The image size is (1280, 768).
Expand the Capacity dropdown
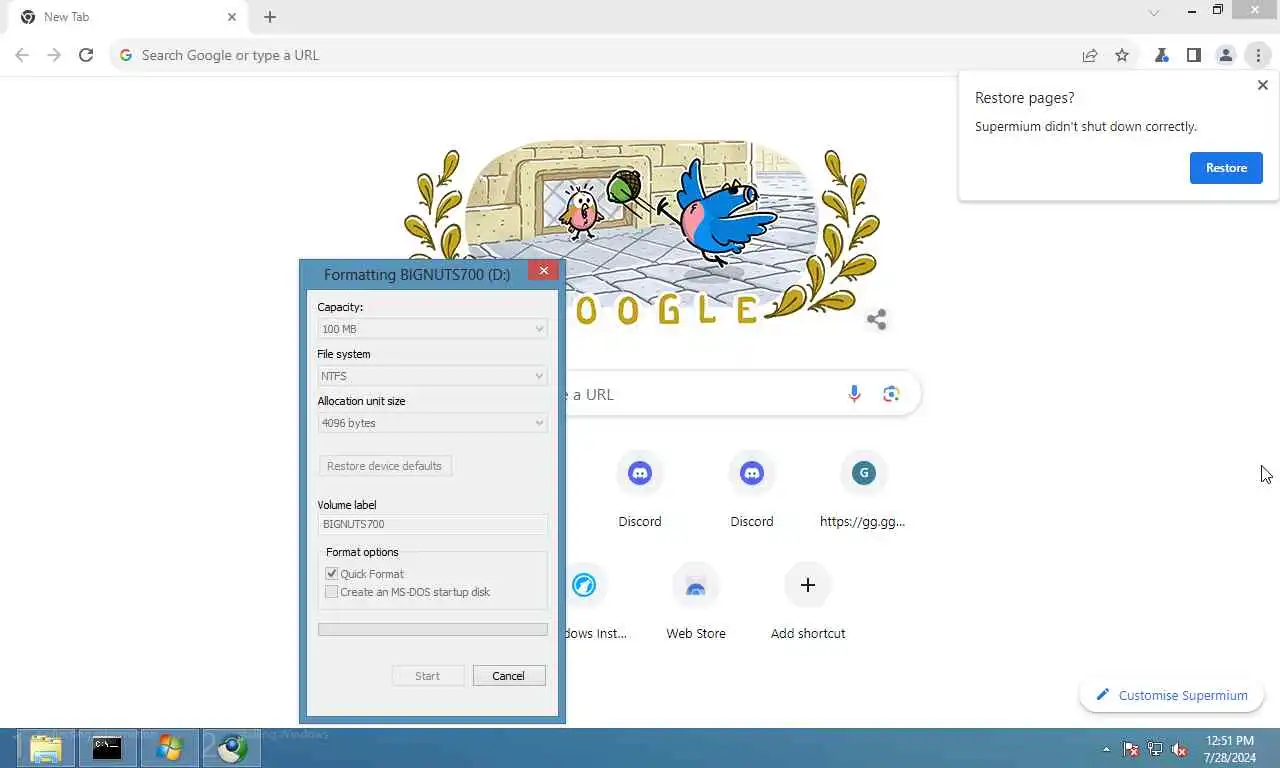[x=432, y=329]
